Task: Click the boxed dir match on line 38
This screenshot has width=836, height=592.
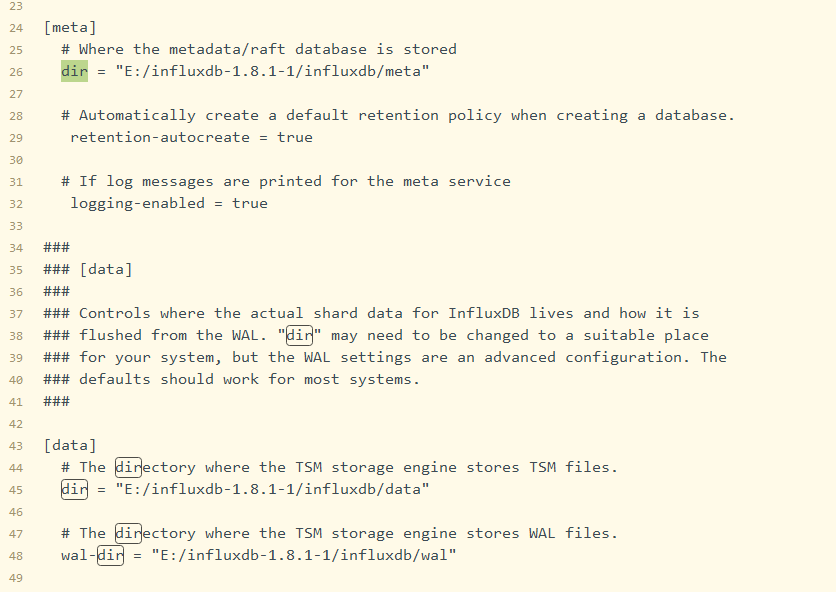Action: tap(299, 335)
